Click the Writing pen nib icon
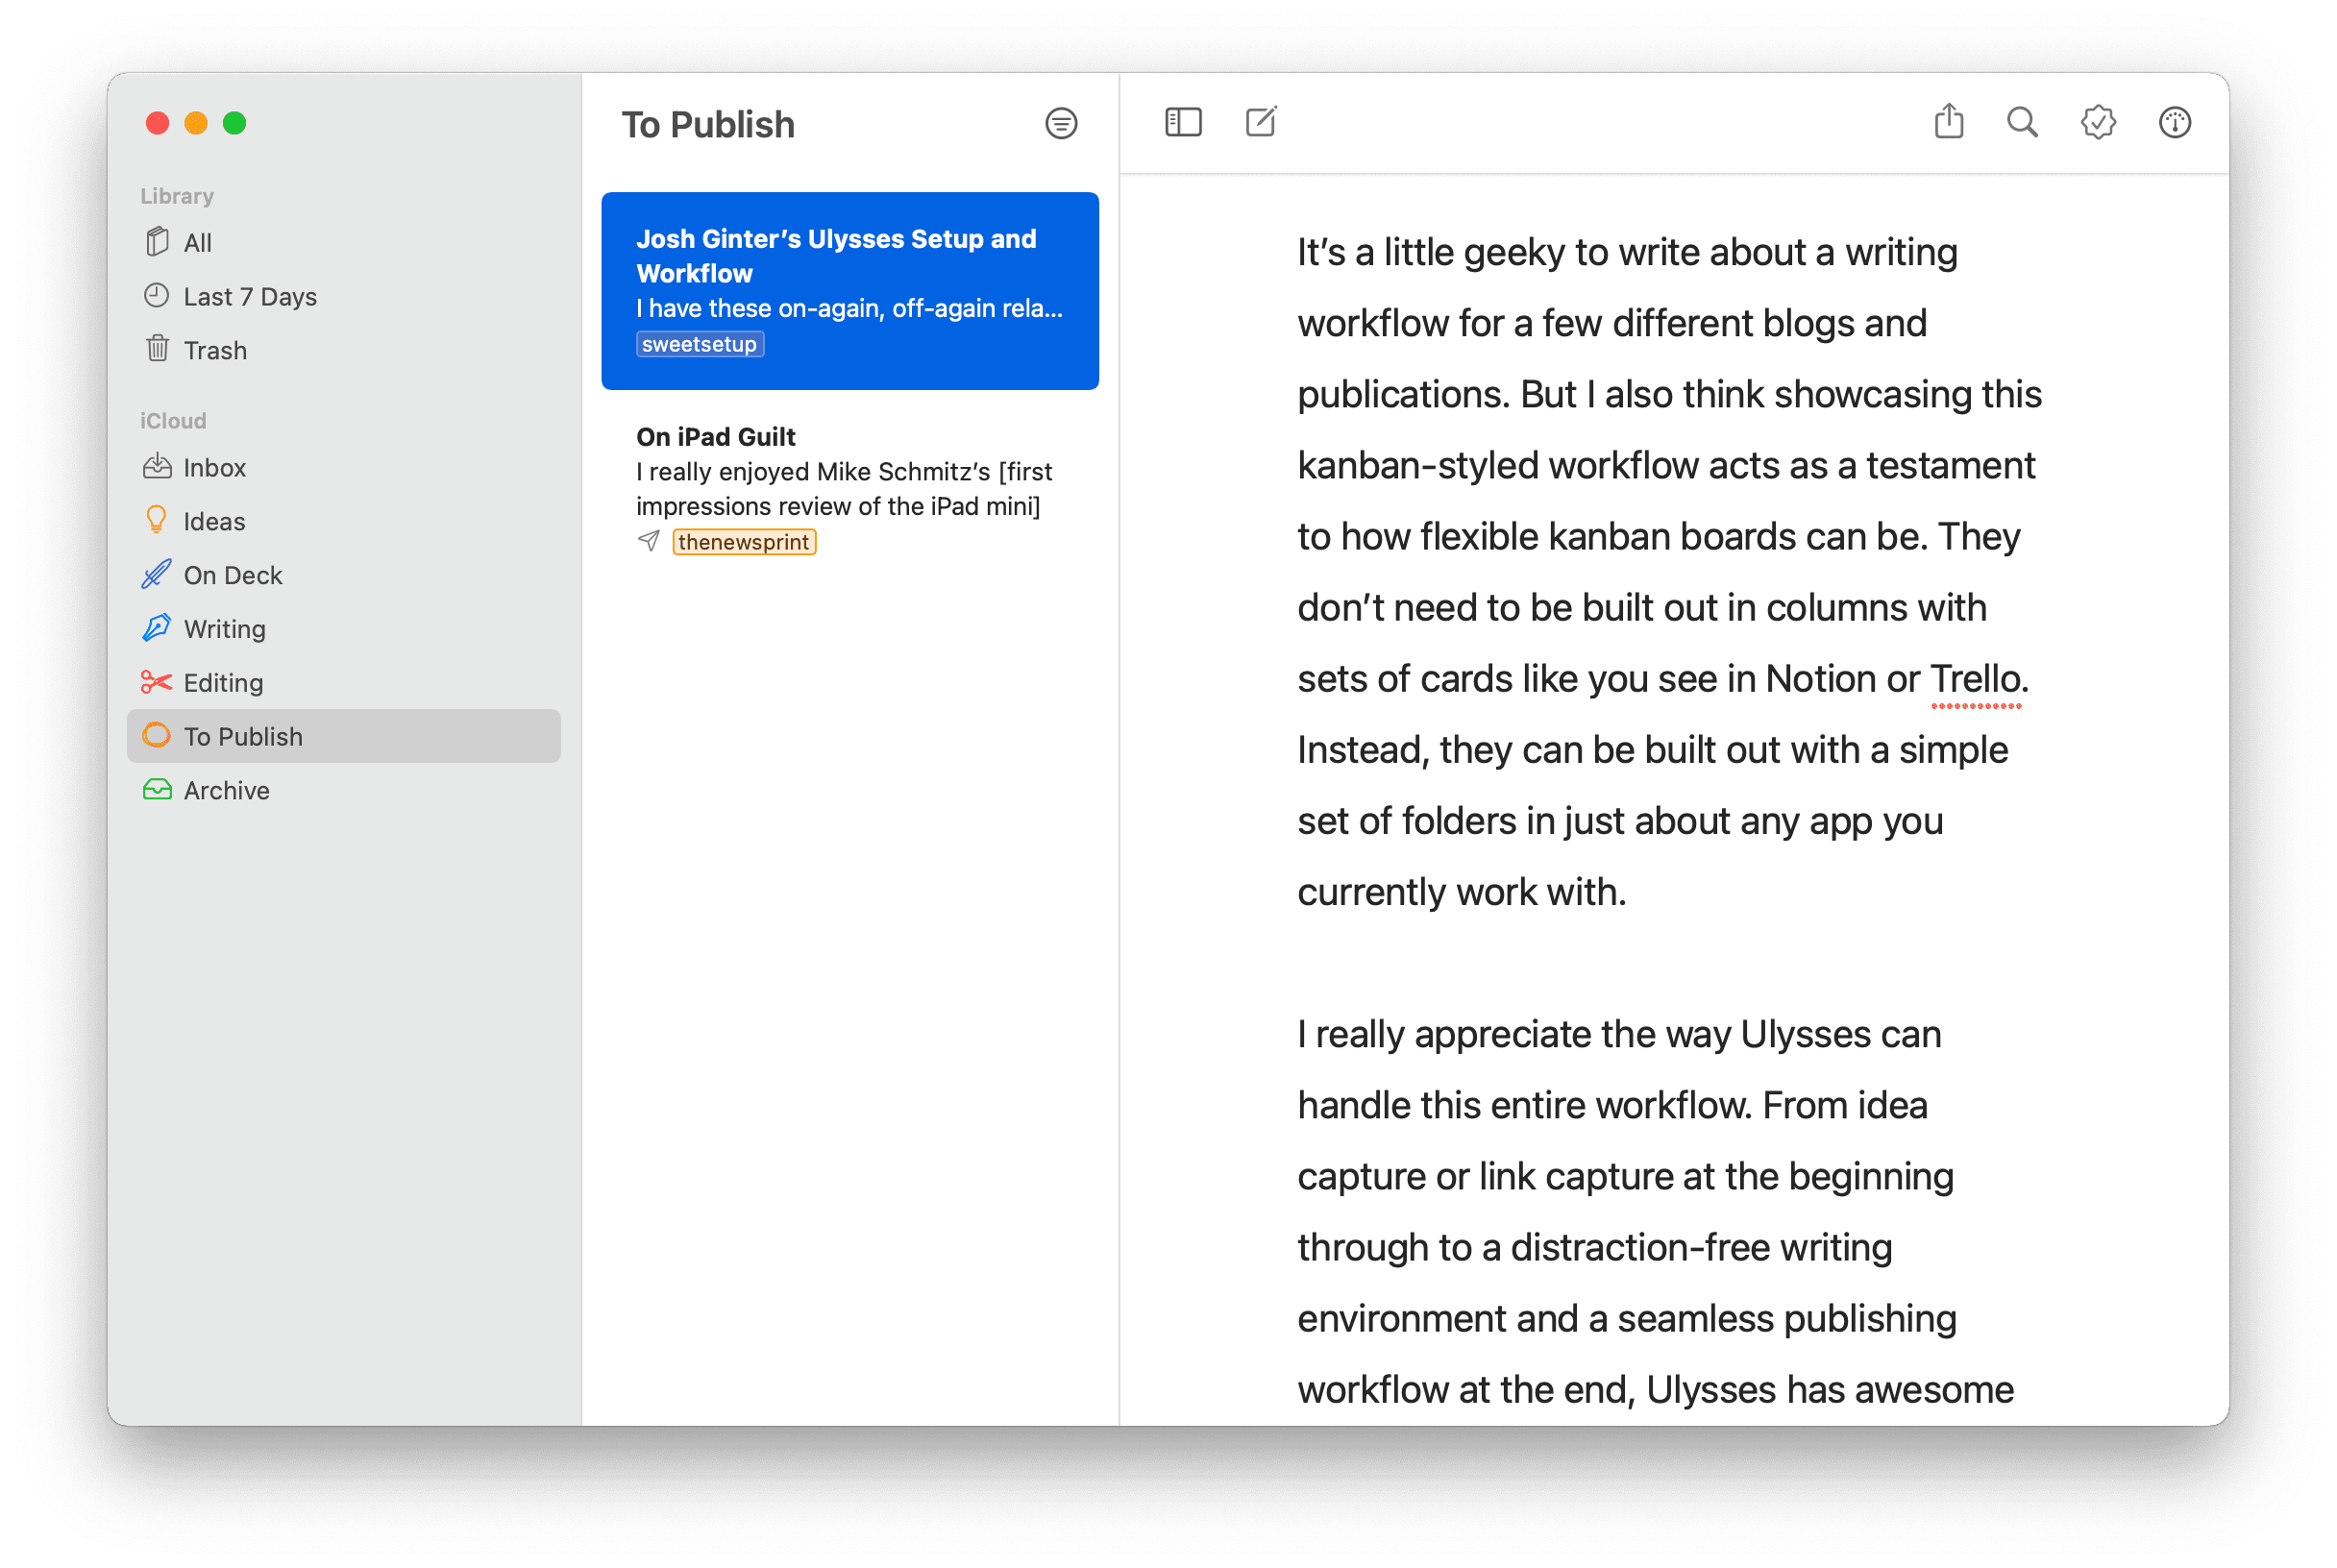 [156, 628]
